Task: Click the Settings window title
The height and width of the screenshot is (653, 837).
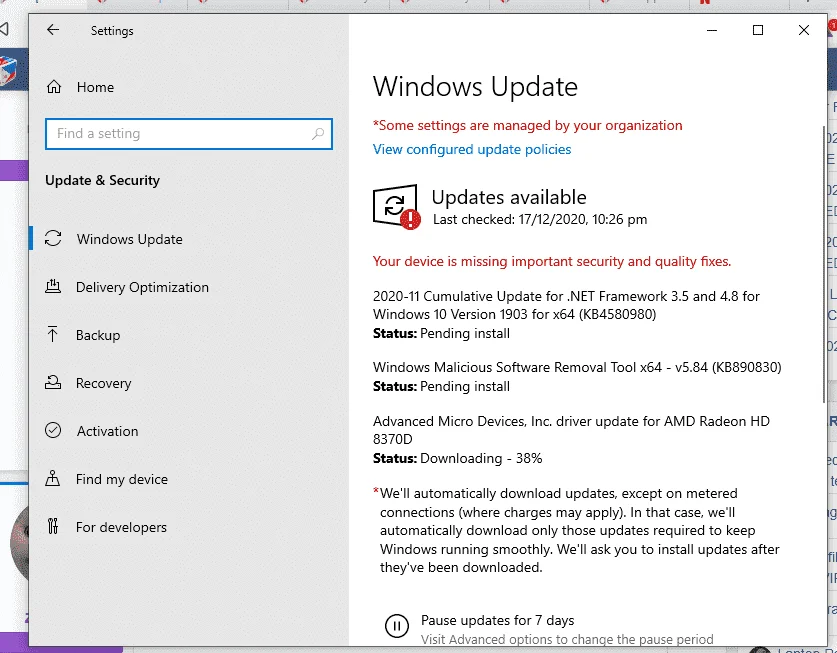Action: click(112, 31)
